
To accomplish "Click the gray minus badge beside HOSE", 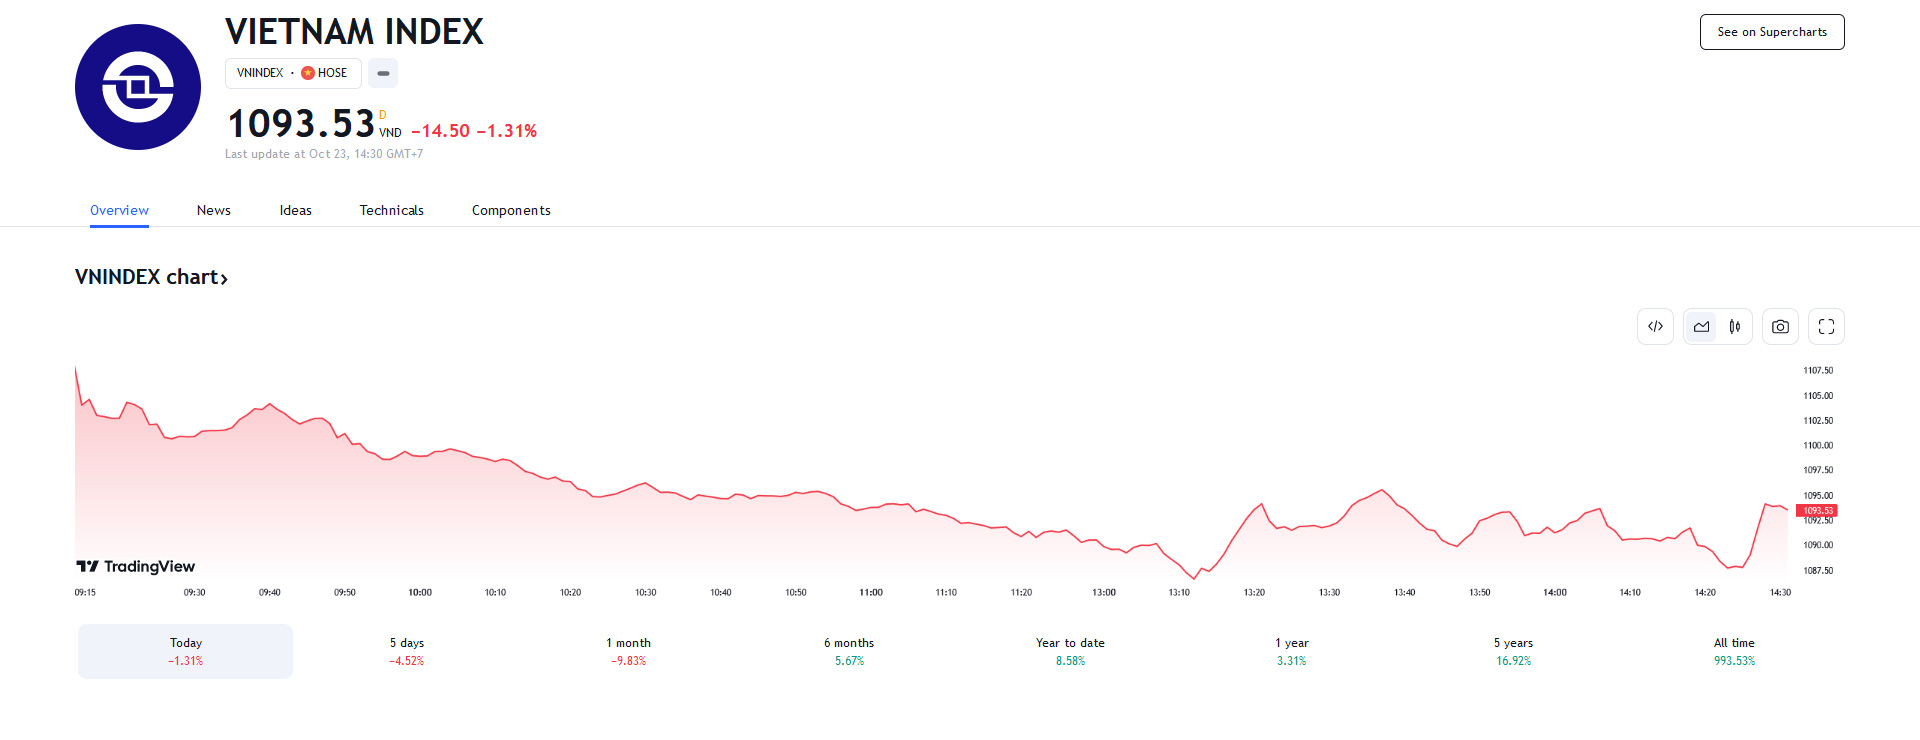I will [x=383, y=73].
